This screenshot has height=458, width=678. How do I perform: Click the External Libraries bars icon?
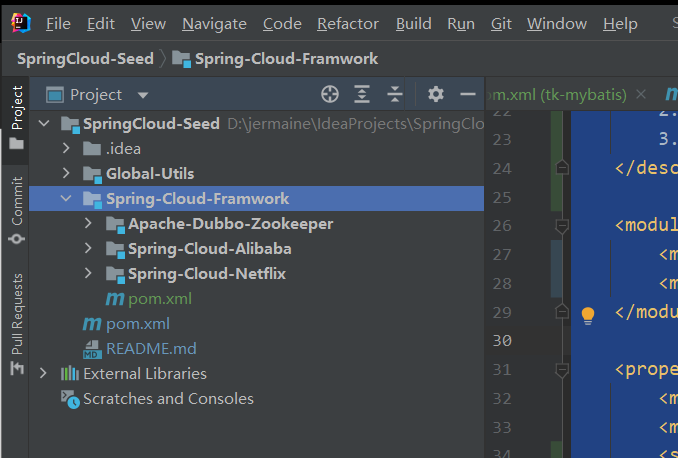(x=70, y=373)
